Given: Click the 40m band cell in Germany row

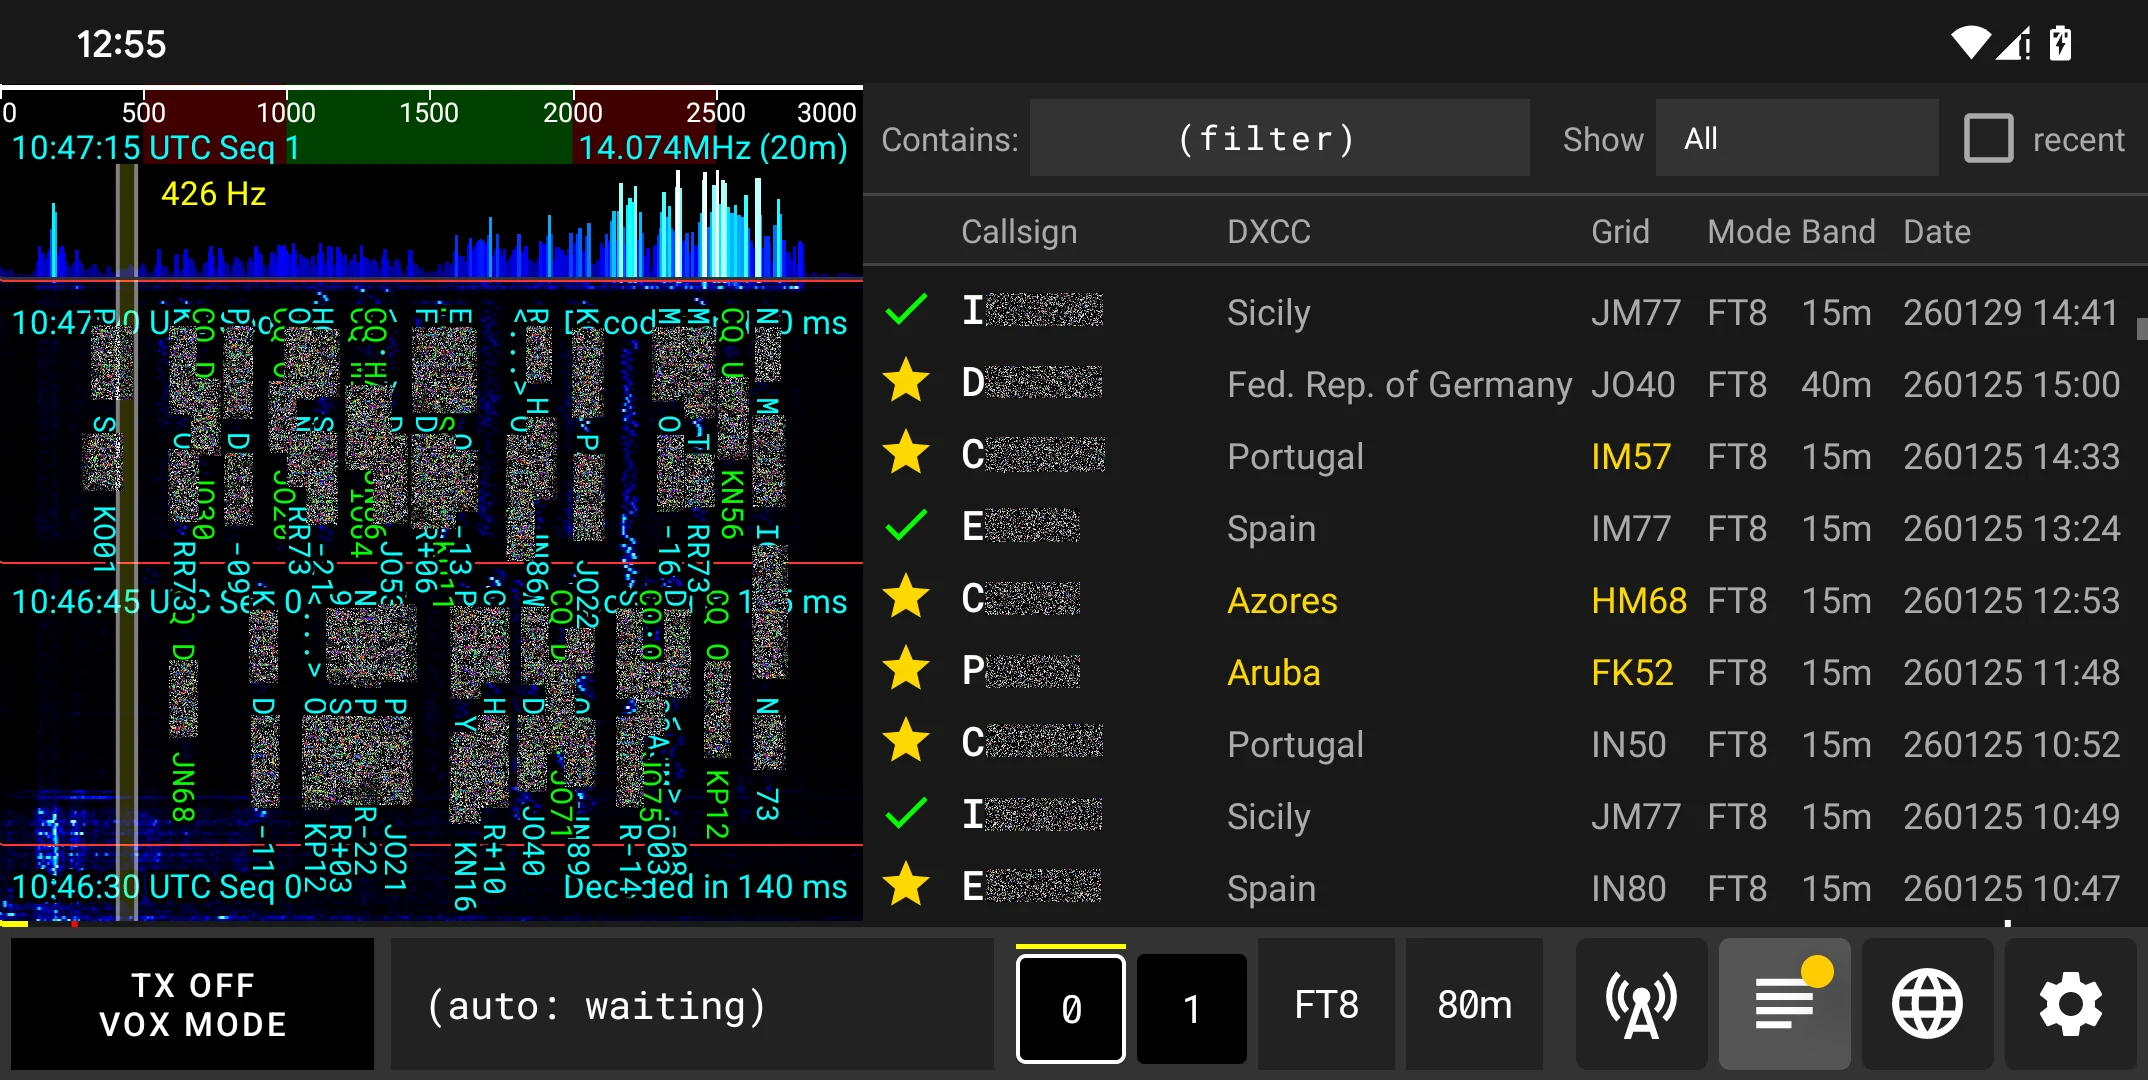Looking at the screenshot, I should [x=1835, y=384].
